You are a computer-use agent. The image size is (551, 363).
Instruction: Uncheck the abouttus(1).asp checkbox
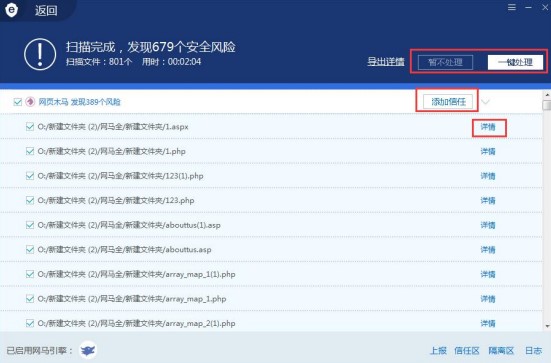tap(30, 225)
